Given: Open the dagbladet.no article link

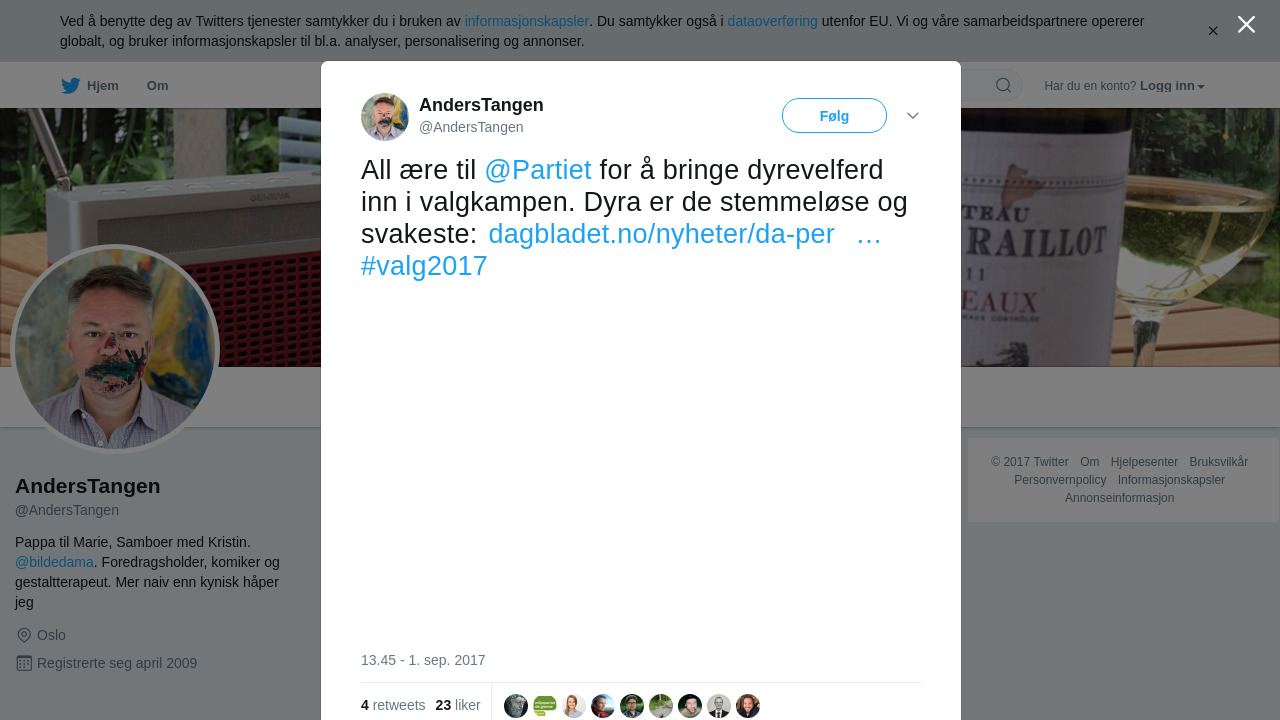Looking at the screenshot, I should tap(661, 234).
